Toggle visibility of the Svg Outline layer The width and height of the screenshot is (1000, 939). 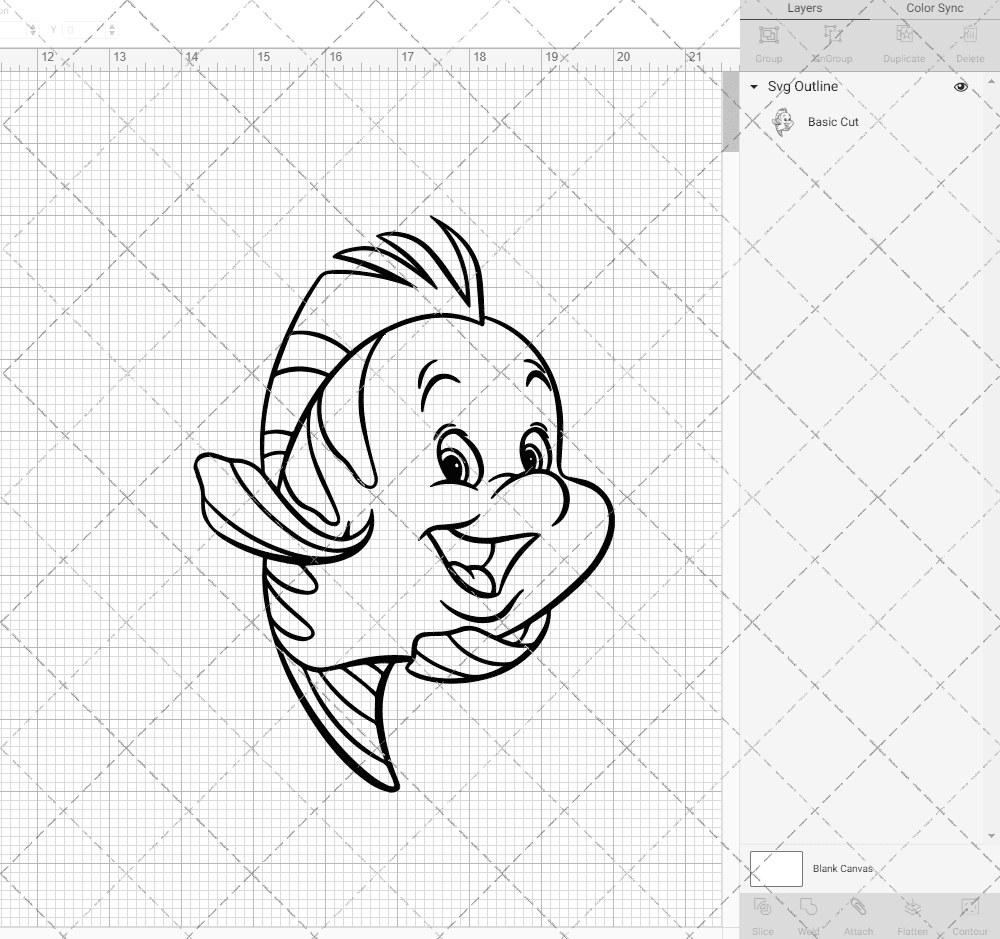tap(960, 87)
